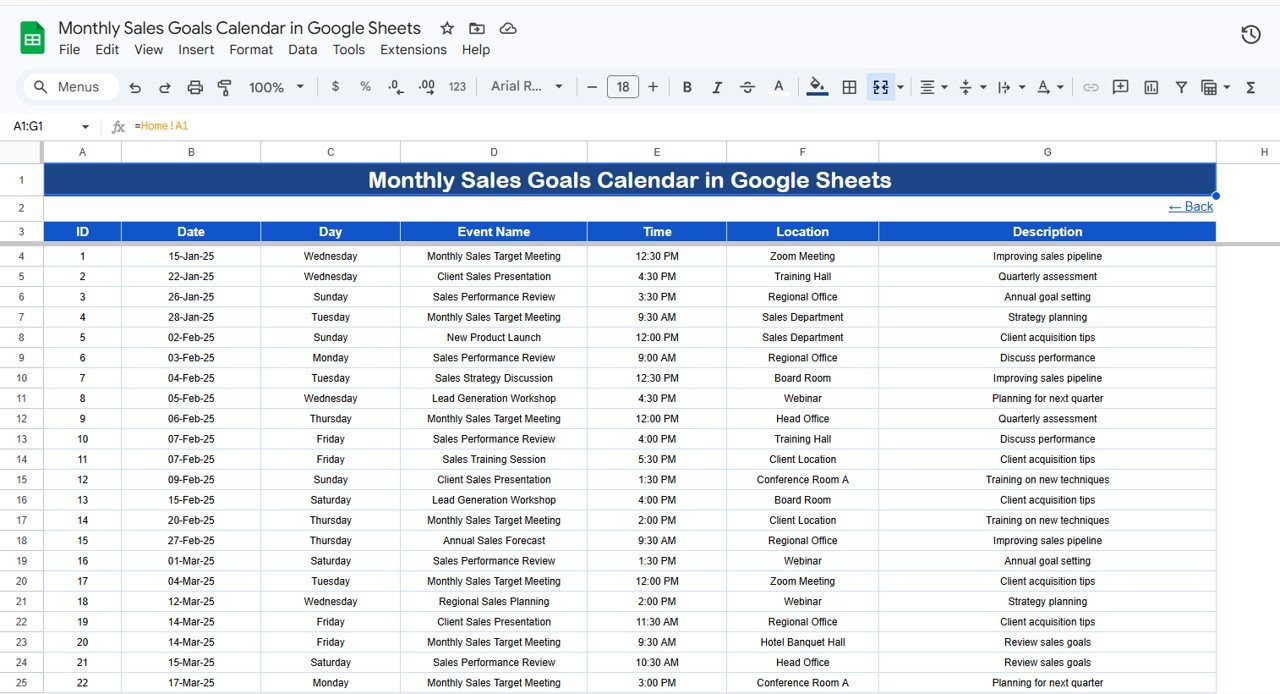Insert a link with the toolbar icon
The height and width of the screenshot is (694, 1280).
tap(1090, 87)
